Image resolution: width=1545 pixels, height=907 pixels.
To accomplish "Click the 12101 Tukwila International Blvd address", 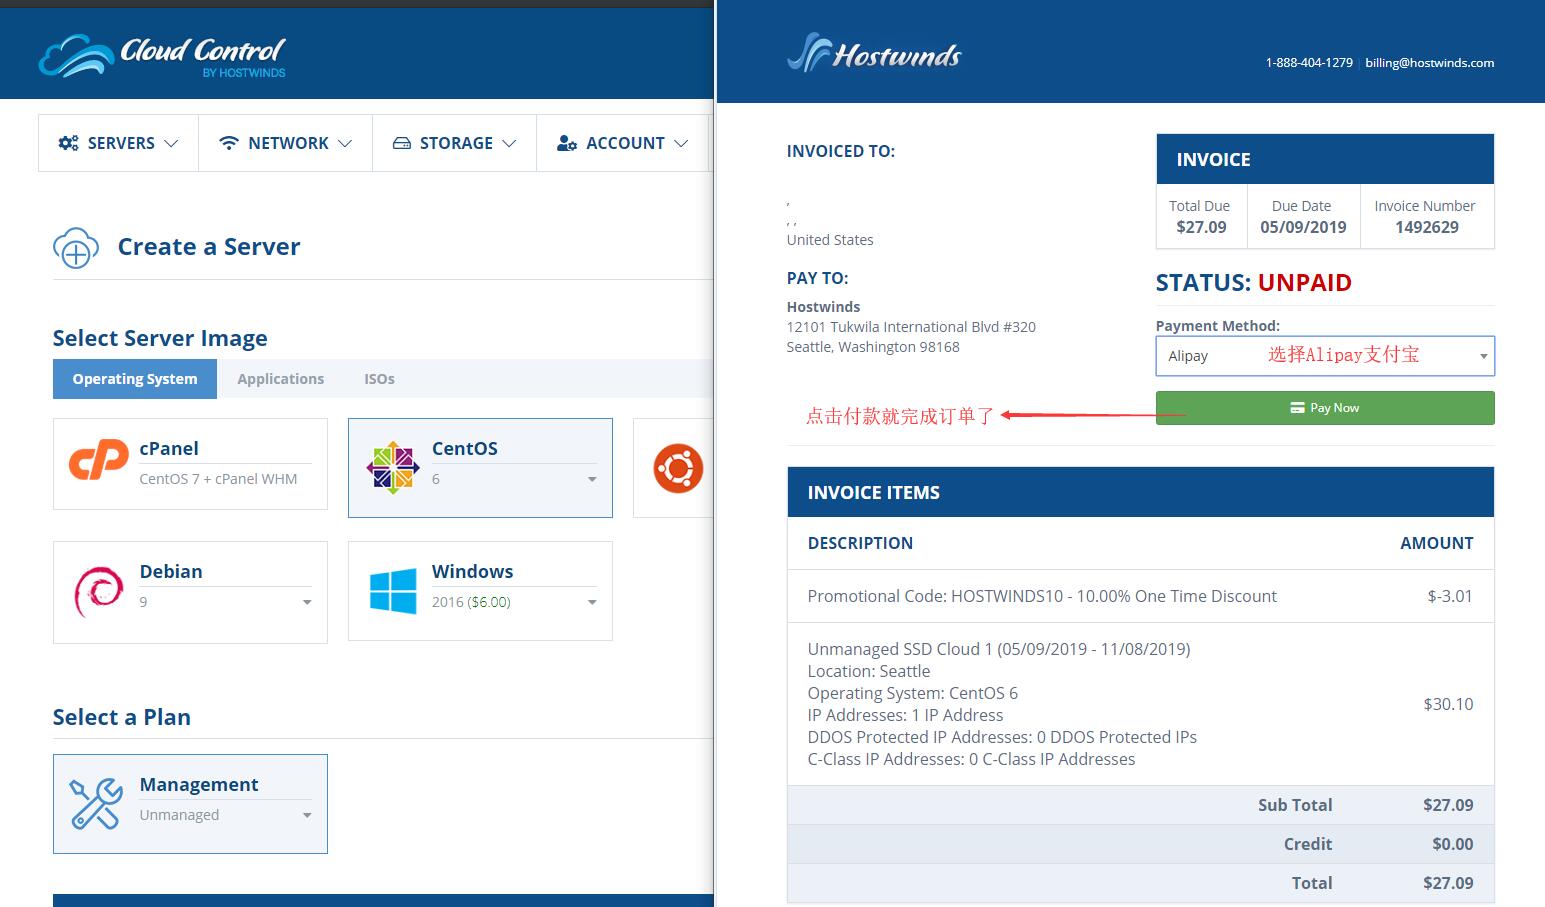I will (911, 327).
